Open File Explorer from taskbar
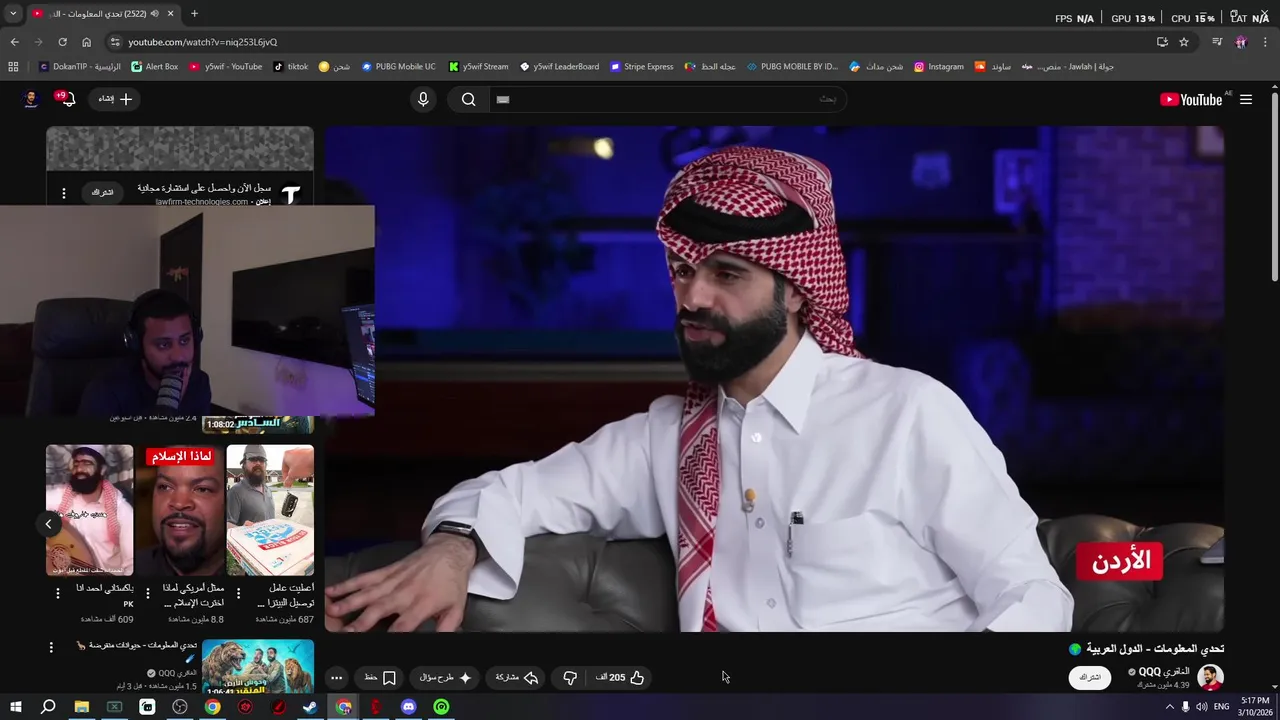The image size is (1280, 720). 82,707
